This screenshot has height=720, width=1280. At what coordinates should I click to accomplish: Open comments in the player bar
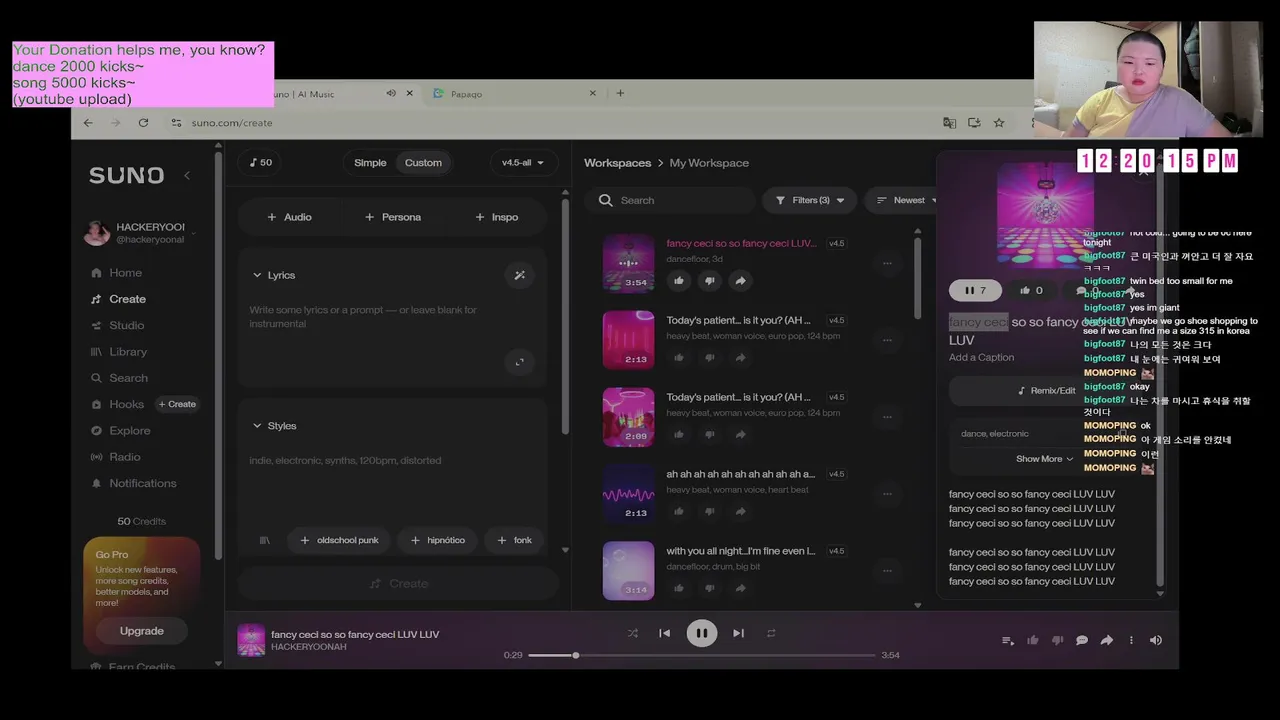pyautogui.click(x=1082, y=640)
